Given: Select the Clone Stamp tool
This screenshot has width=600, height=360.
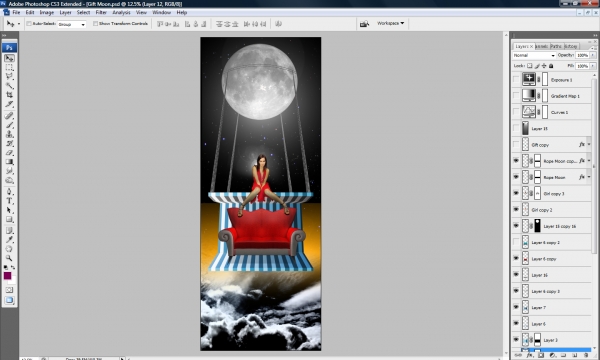Looking at the screenshot, I should click(9, 134).
